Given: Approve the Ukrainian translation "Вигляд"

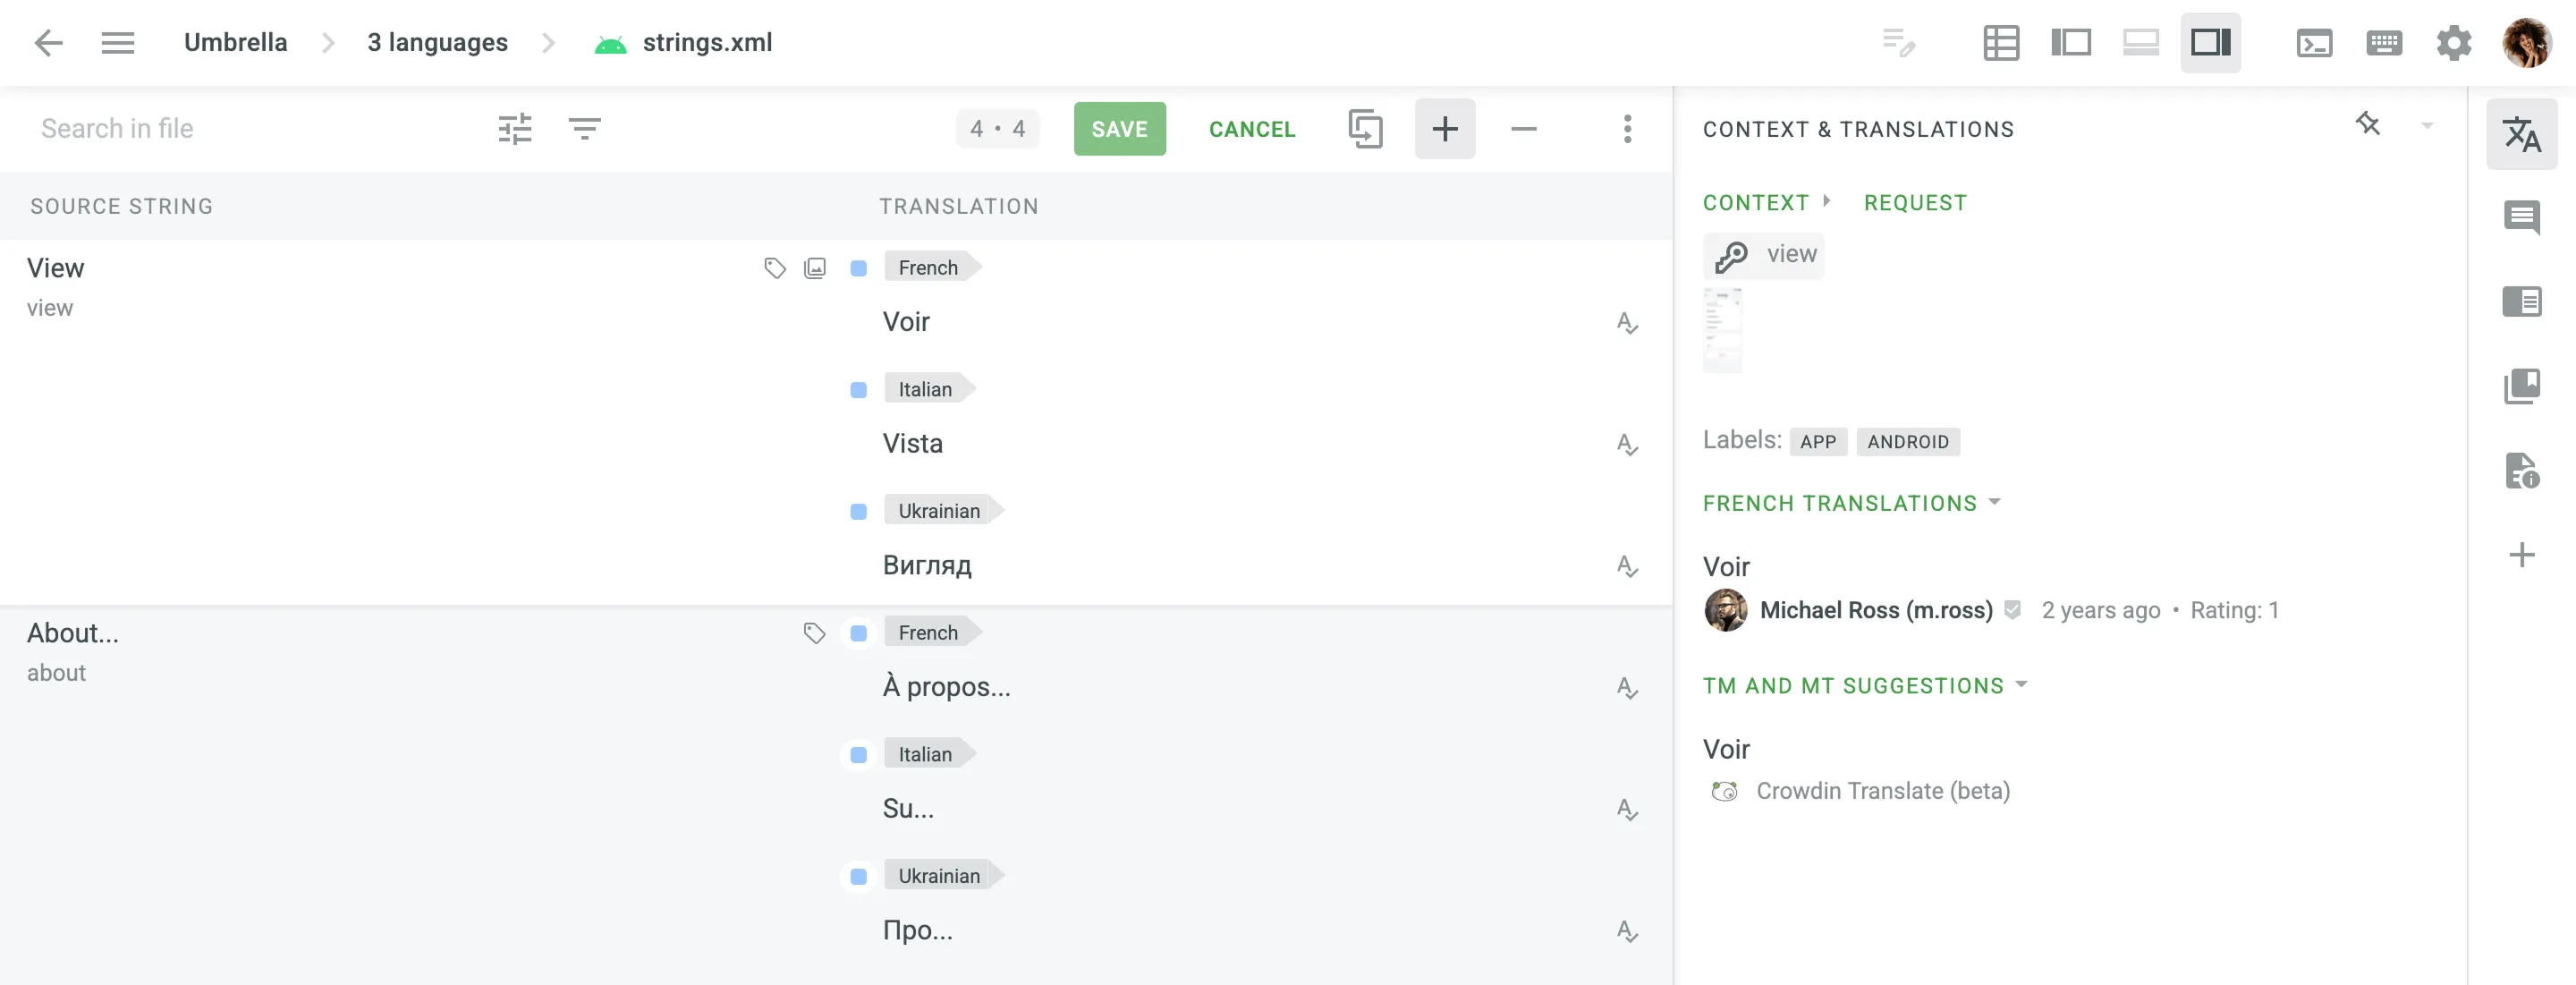Looking at the screenshot, I should (1628, 565).
